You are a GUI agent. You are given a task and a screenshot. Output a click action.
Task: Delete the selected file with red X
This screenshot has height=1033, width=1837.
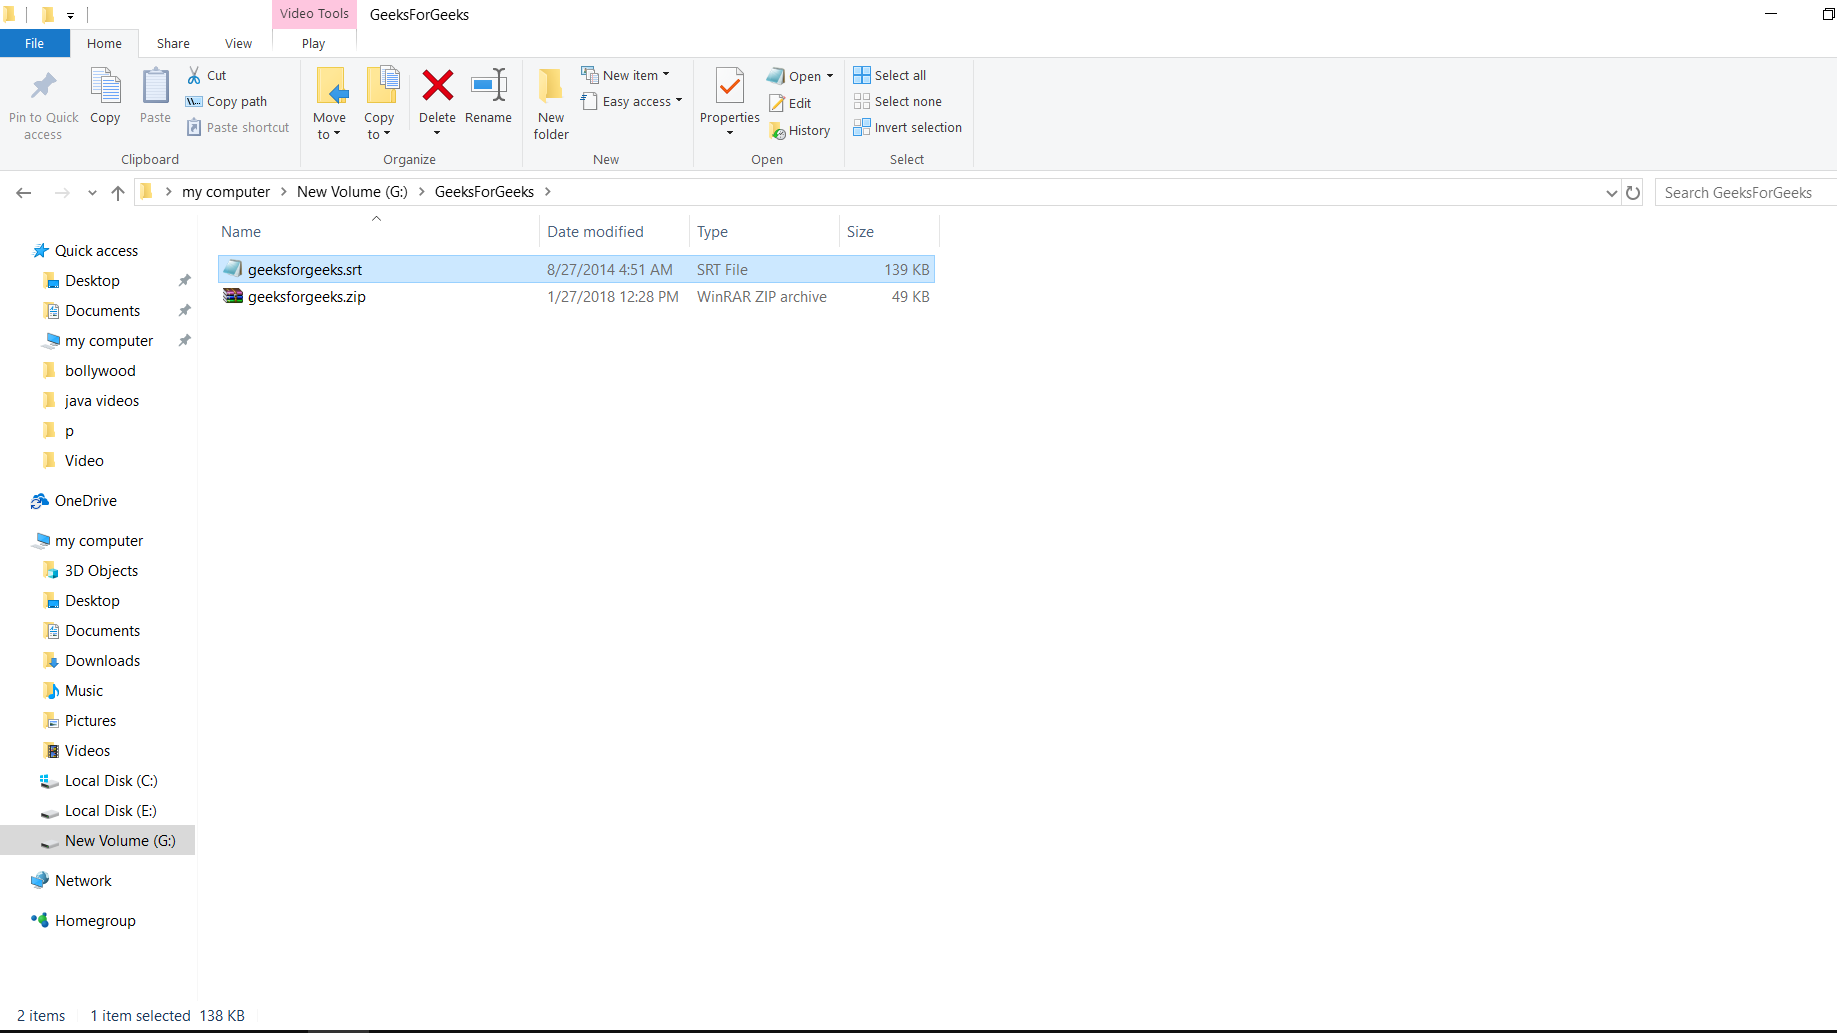[x=437, y=86]
